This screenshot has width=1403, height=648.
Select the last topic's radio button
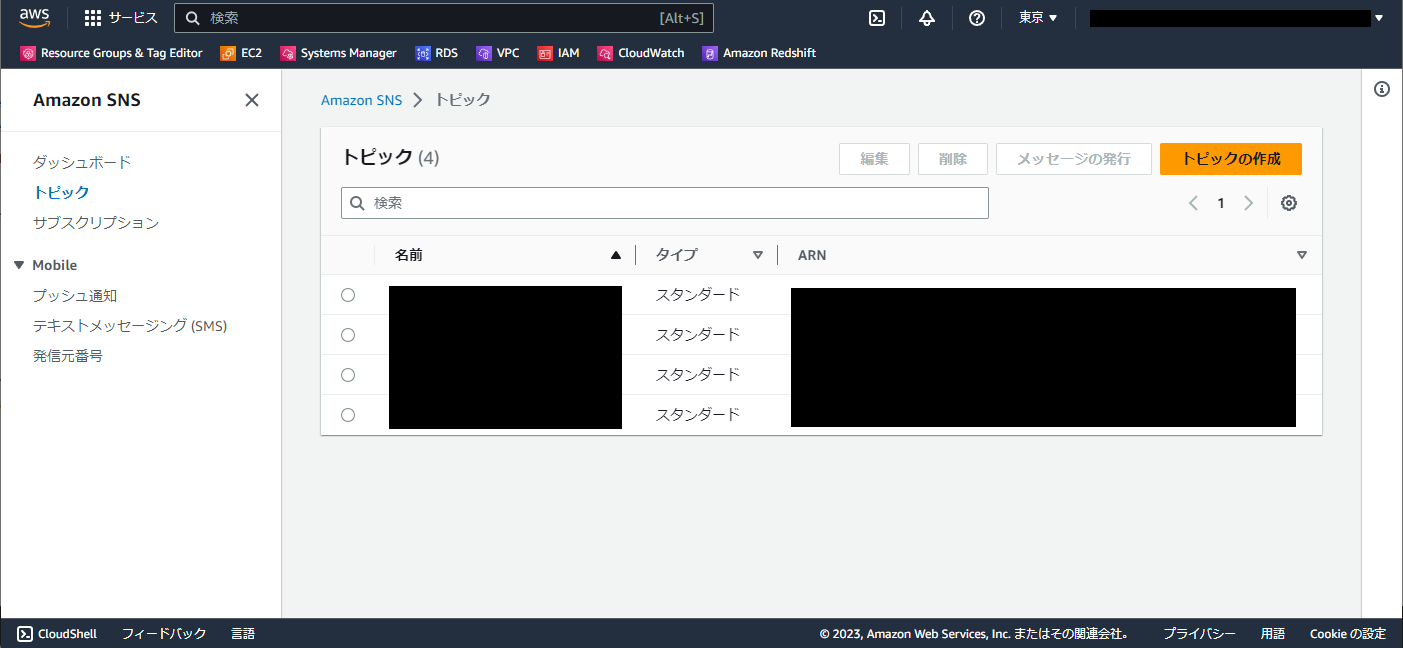[x=347, y=414]
